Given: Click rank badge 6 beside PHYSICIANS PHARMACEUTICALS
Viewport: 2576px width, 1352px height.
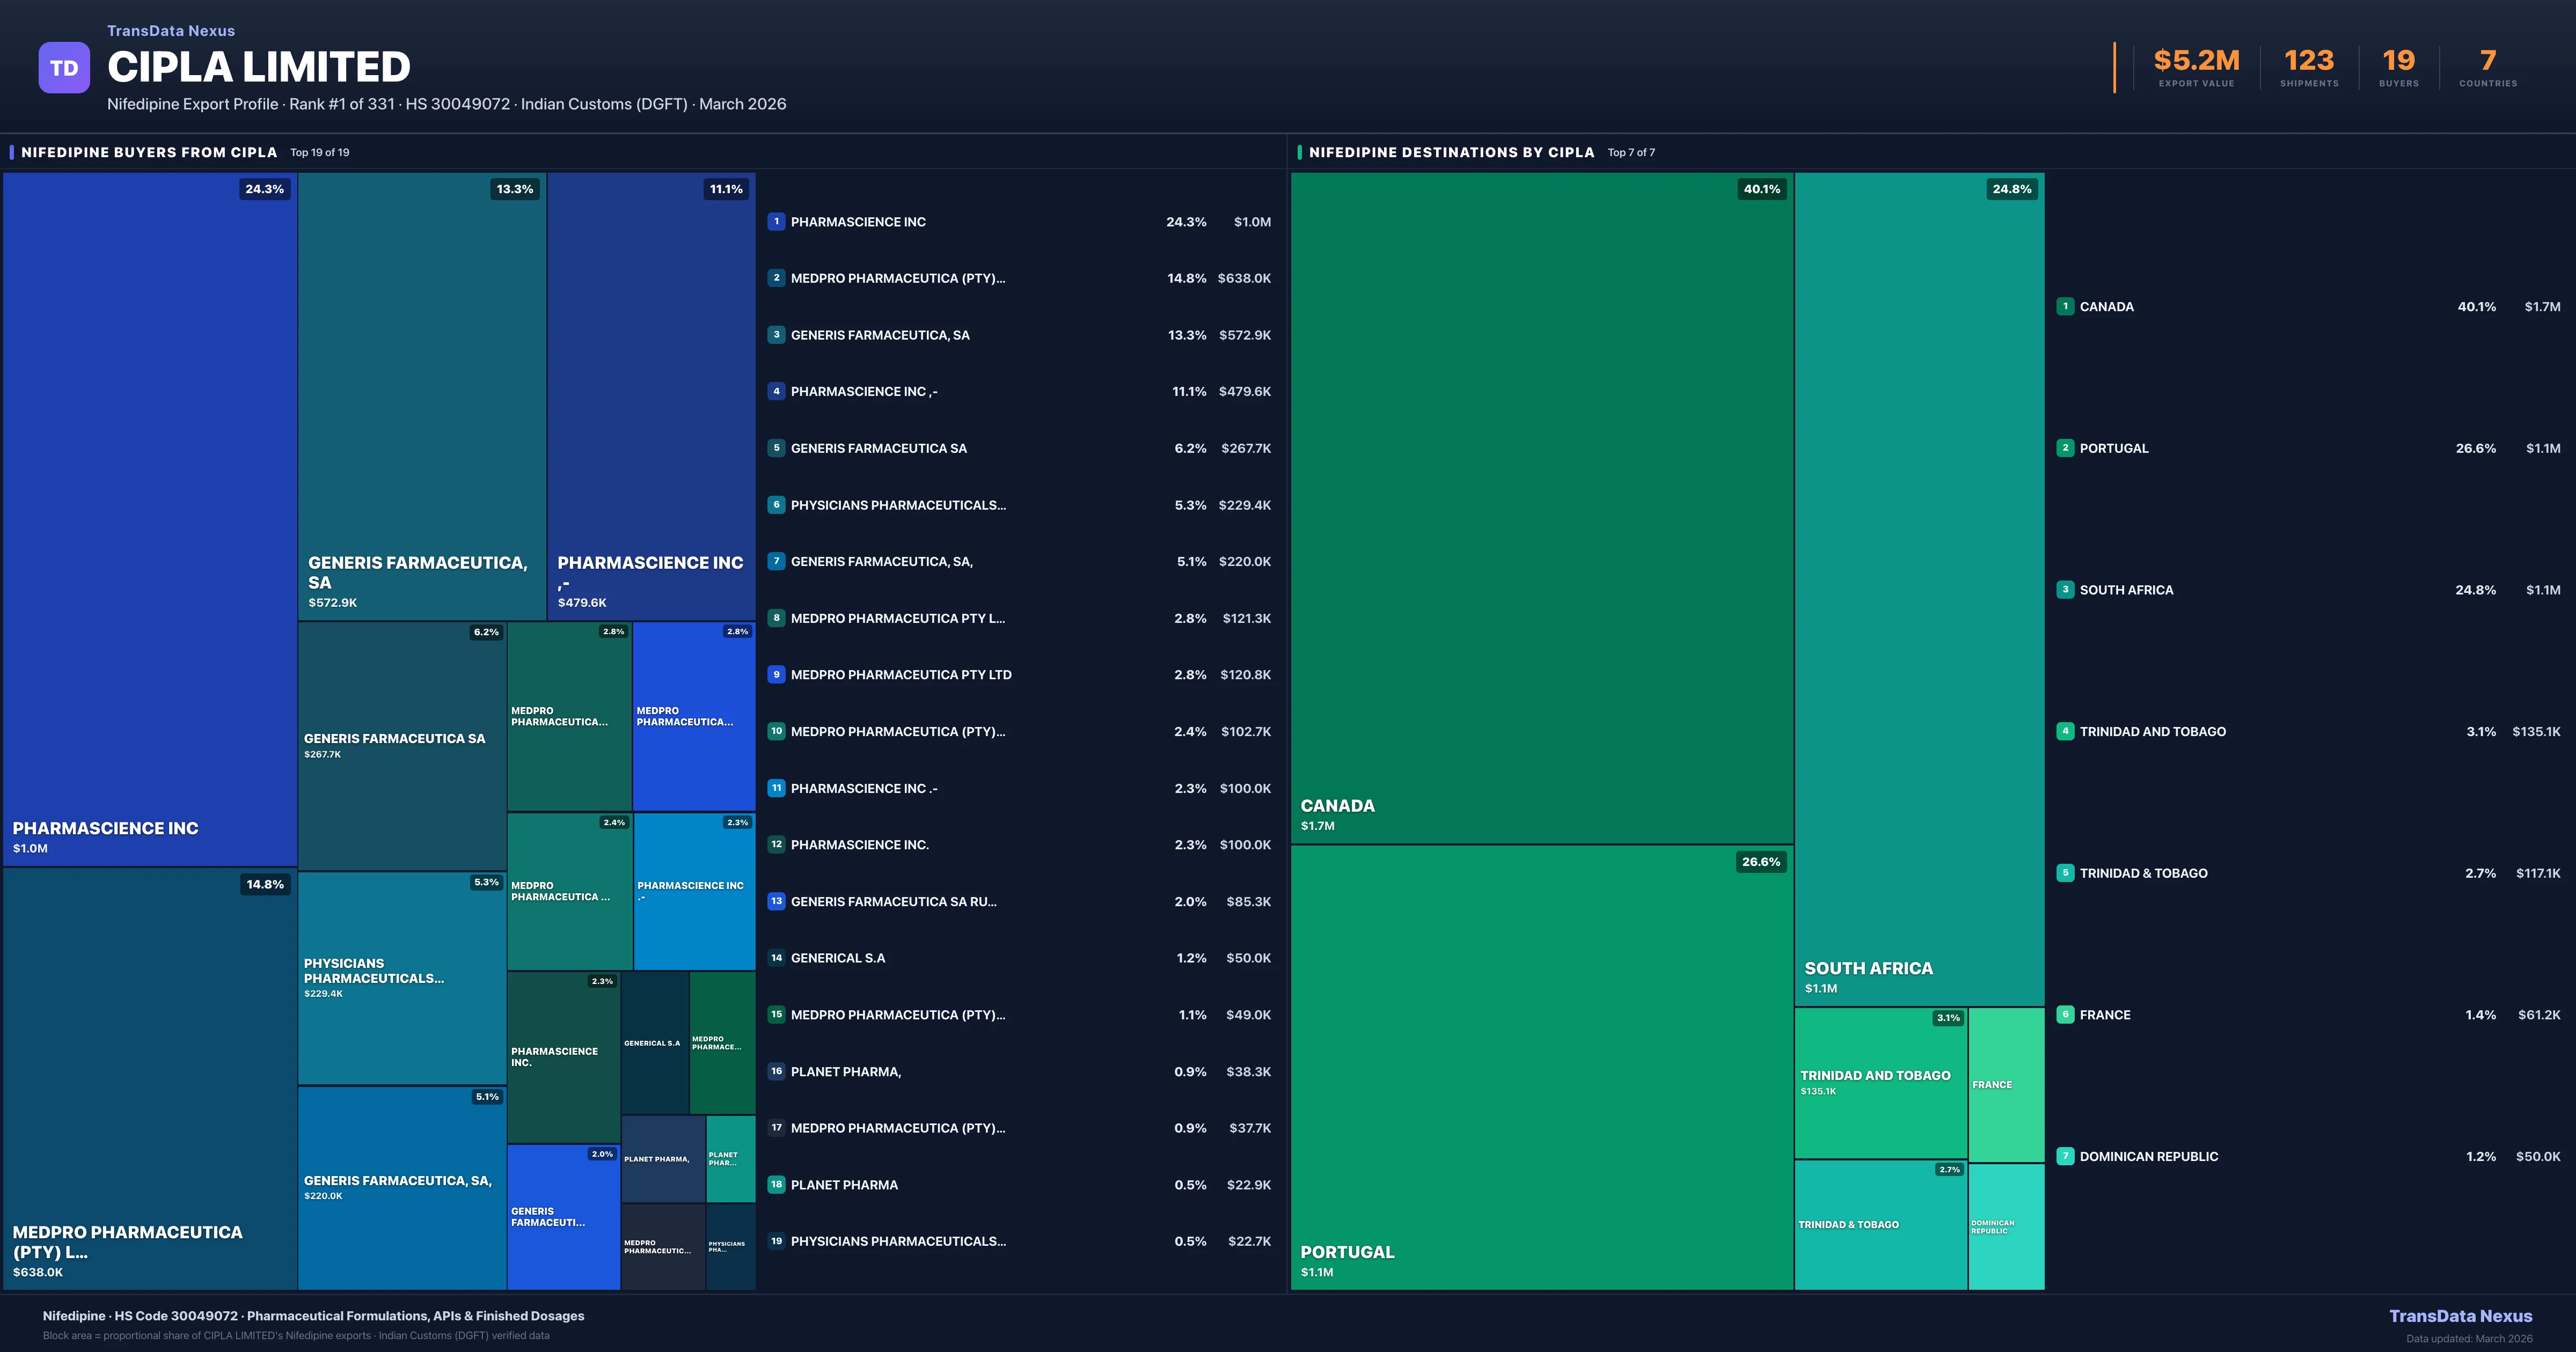Looking at the screenshot, I should pos(776,505).
